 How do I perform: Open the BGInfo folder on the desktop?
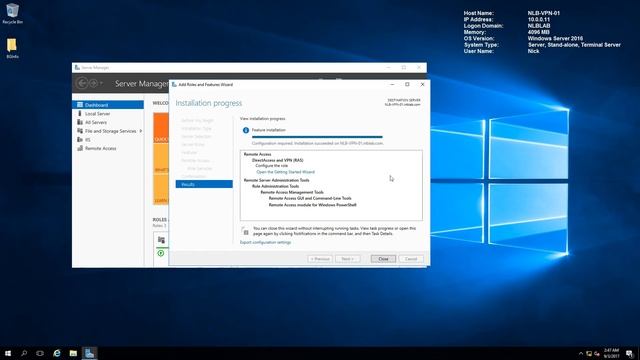(12, 48)
